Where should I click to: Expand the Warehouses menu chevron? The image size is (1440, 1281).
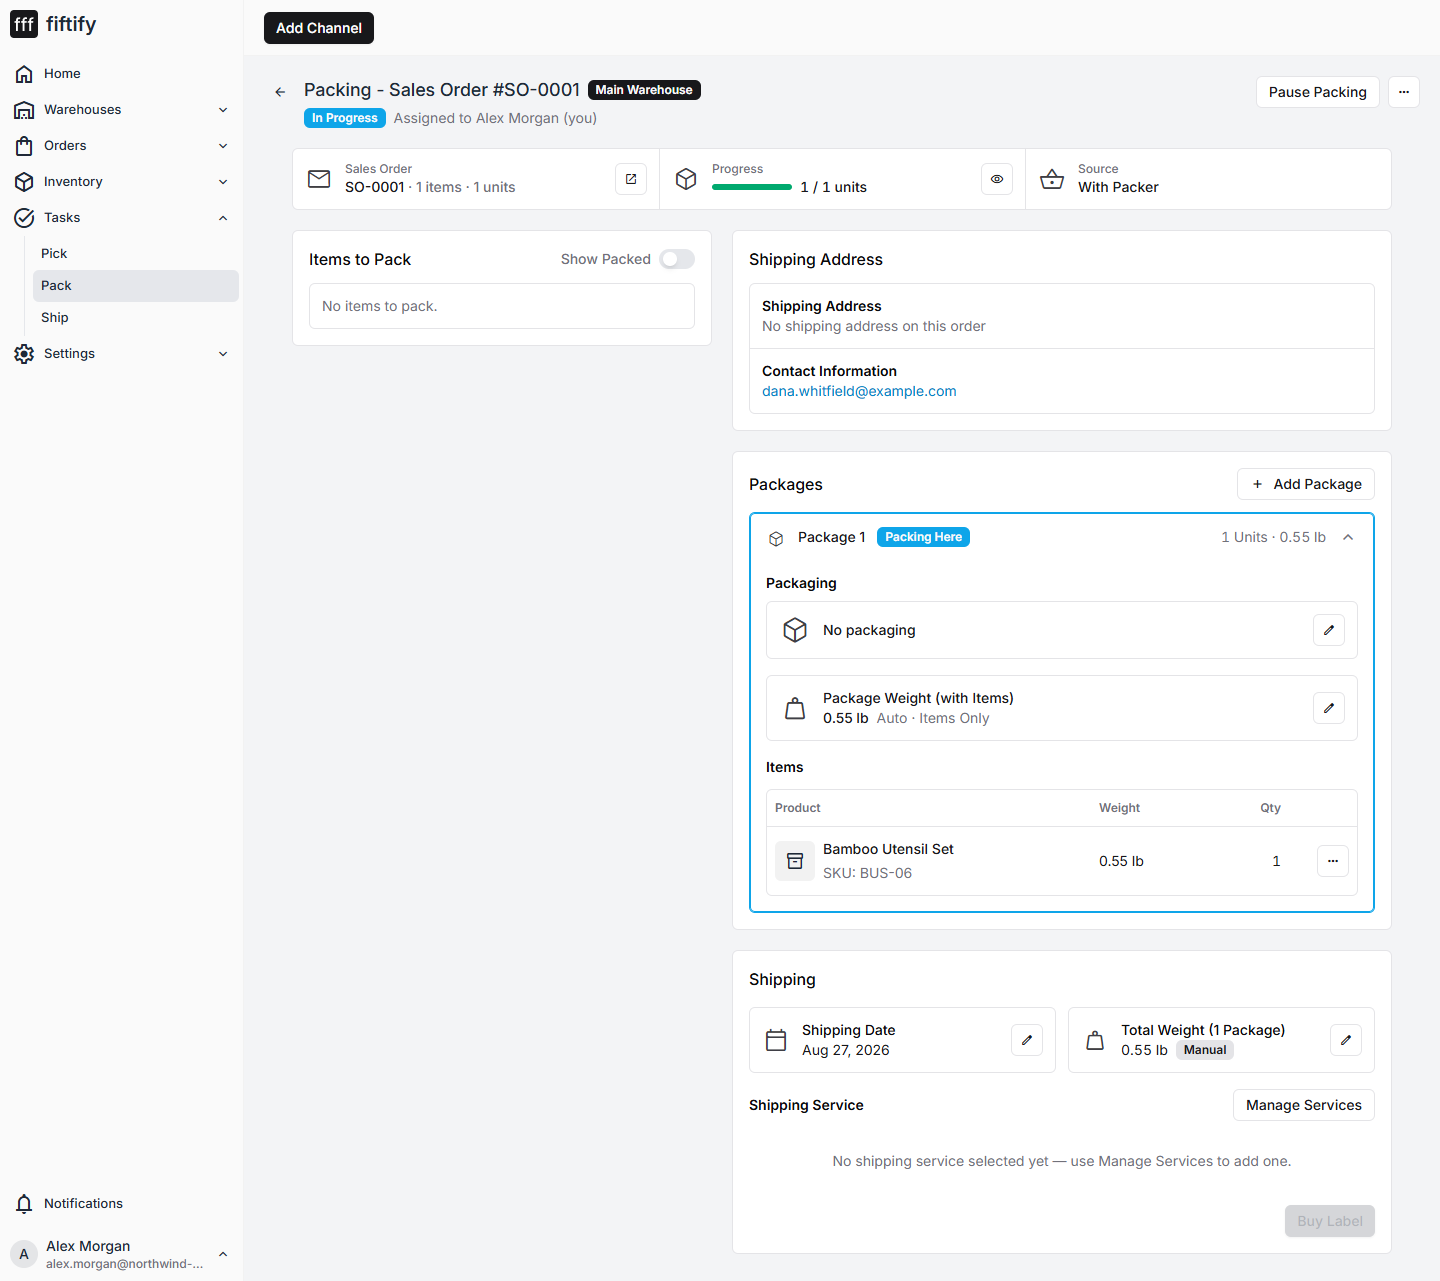(223, 110)
